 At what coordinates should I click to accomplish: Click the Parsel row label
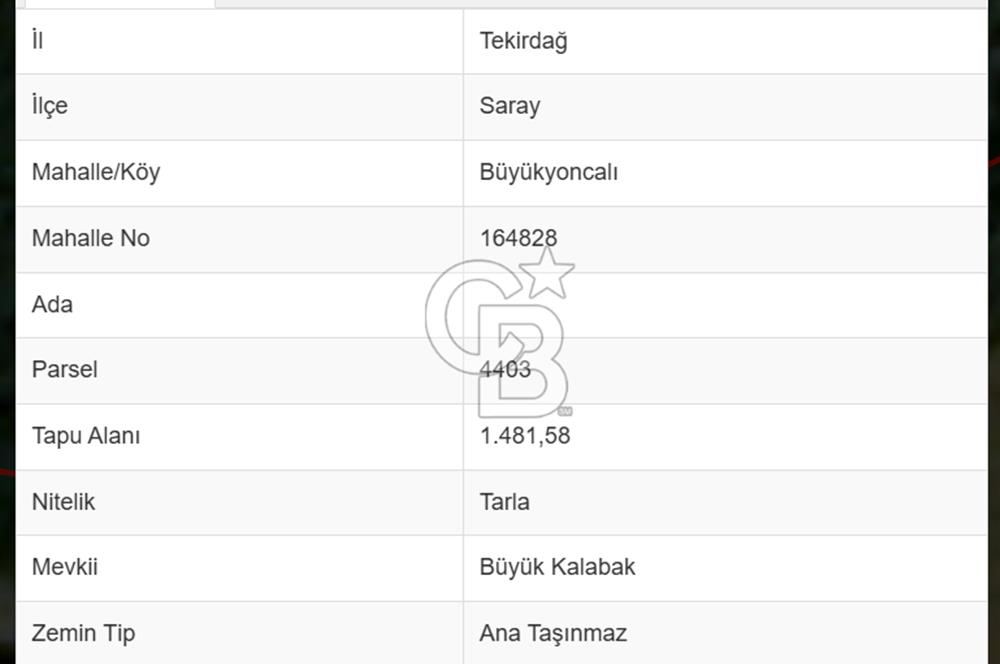tap(65, 369)
